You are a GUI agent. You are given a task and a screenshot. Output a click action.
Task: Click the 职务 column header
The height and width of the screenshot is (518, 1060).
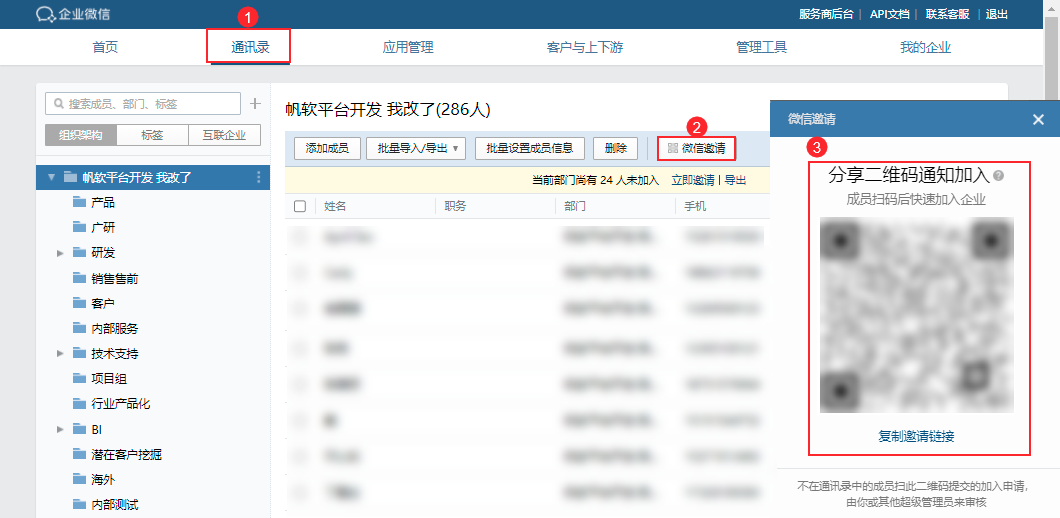click(455, 206)
